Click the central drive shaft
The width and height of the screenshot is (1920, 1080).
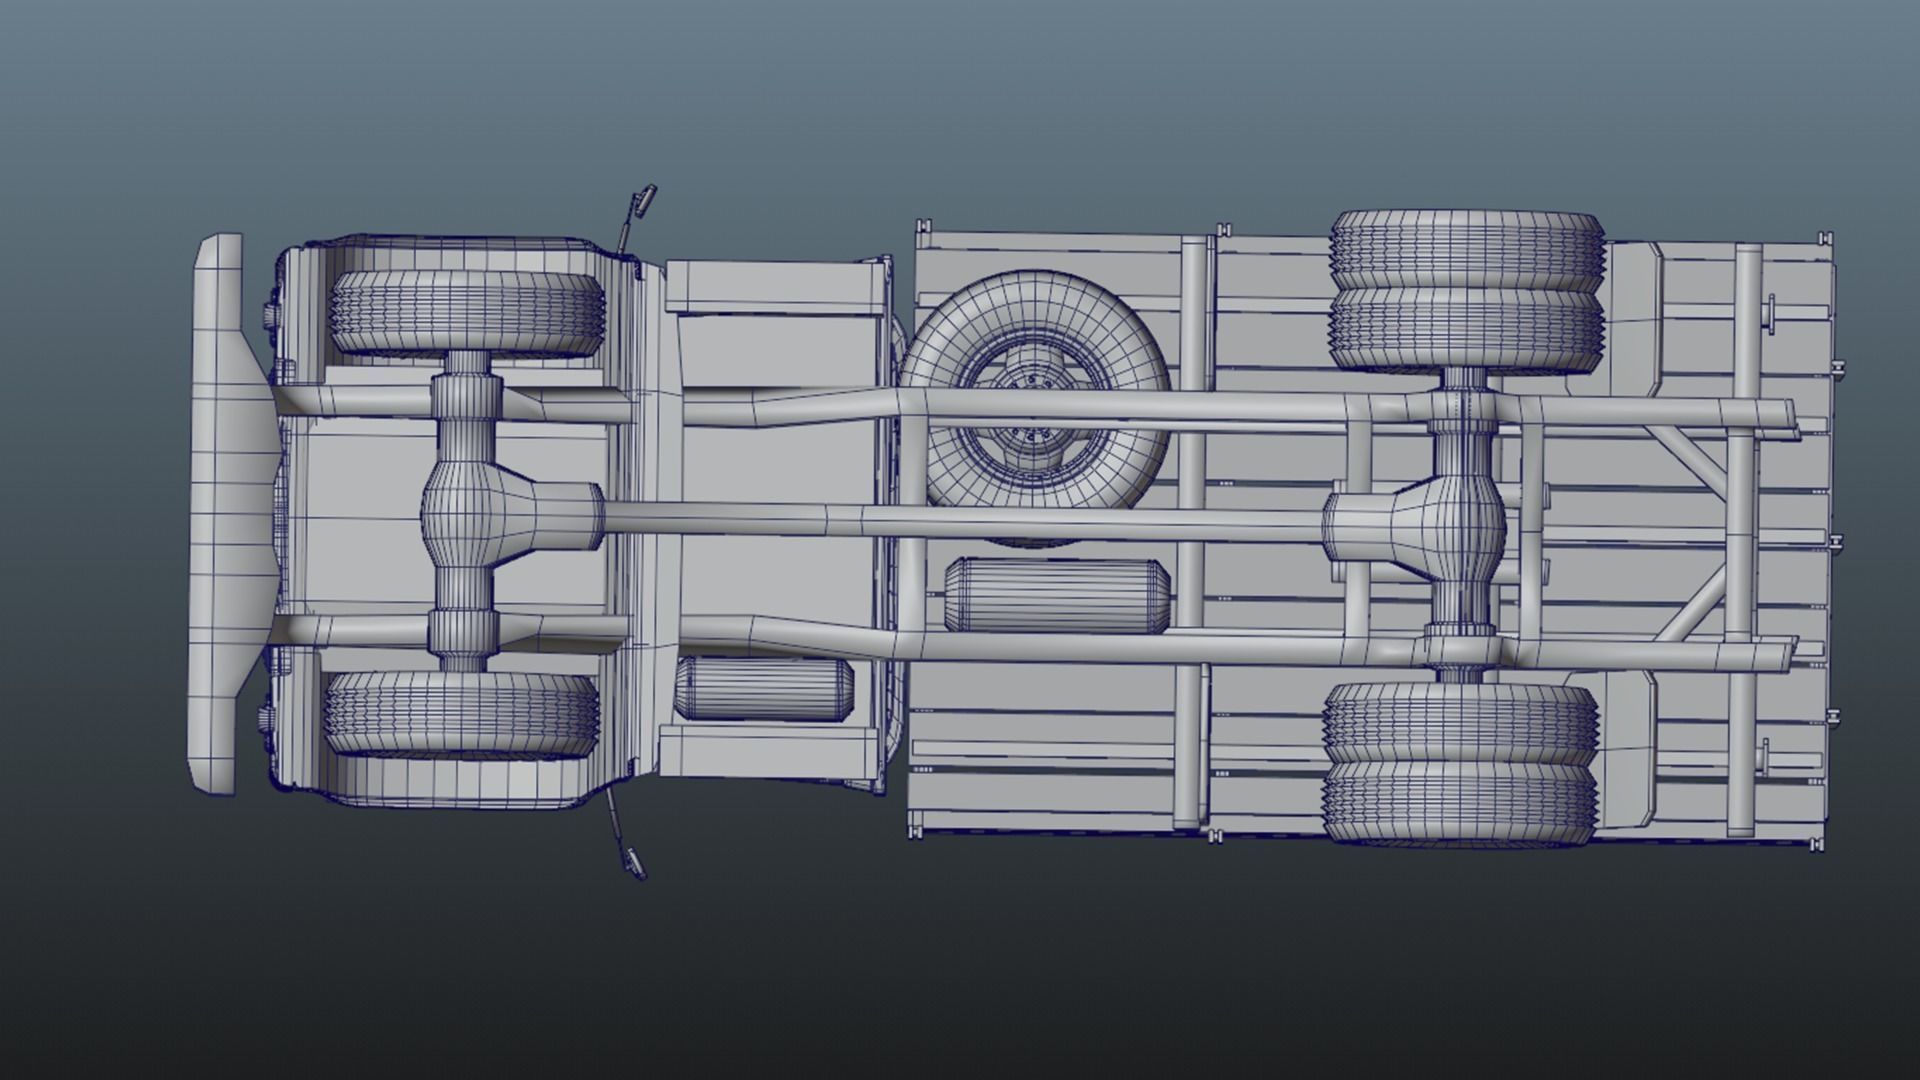pyautogui.click(x=960, y=521)
